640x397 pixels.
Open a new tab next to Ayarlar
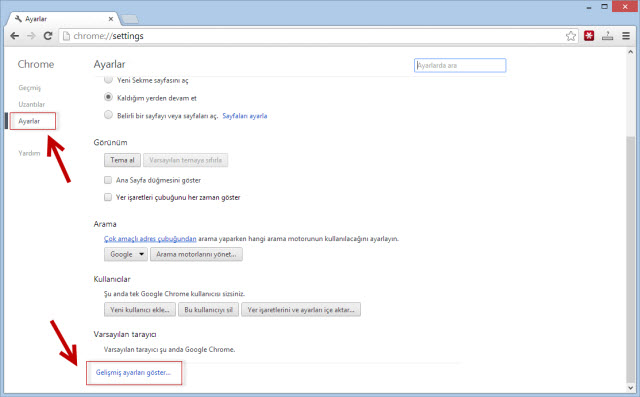(130, 19)
